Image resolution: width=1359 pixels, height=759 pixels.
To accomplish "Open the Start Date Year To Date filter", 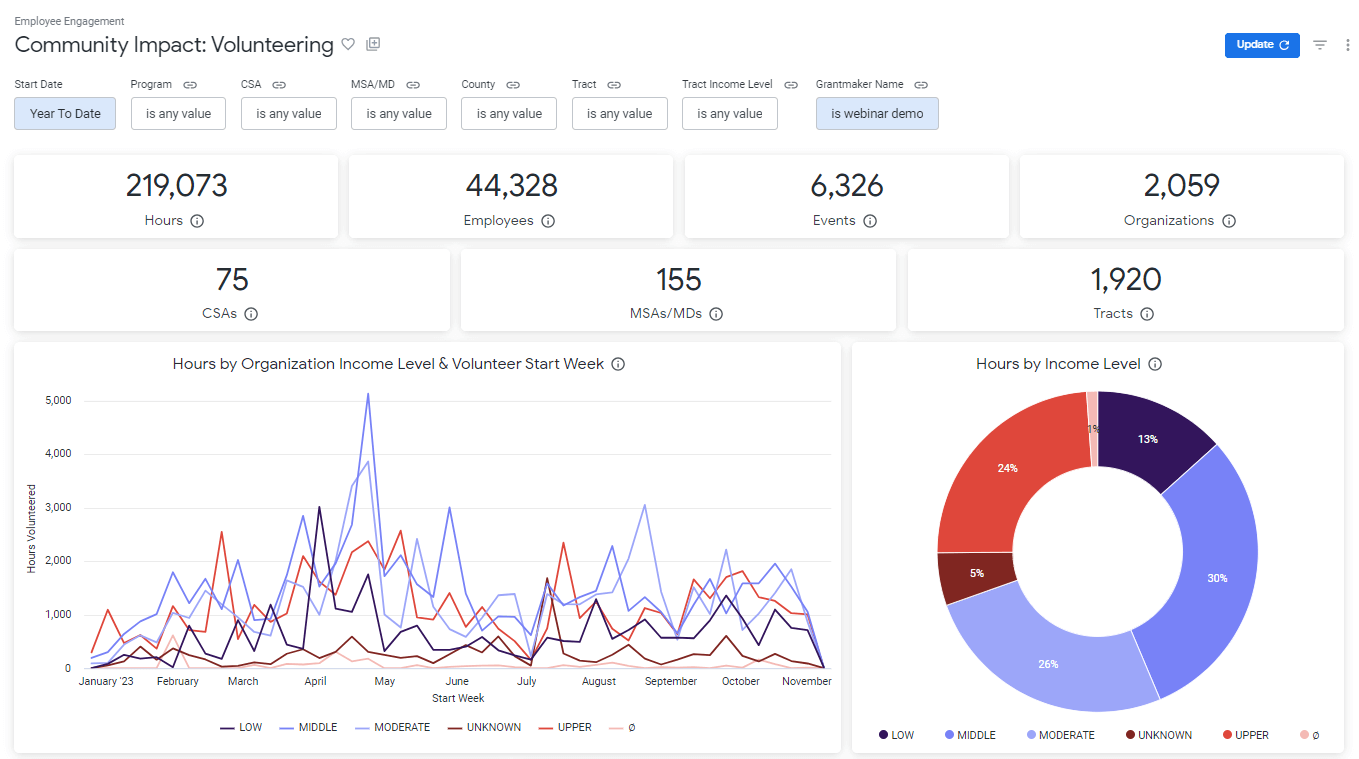I will (65, 114).
